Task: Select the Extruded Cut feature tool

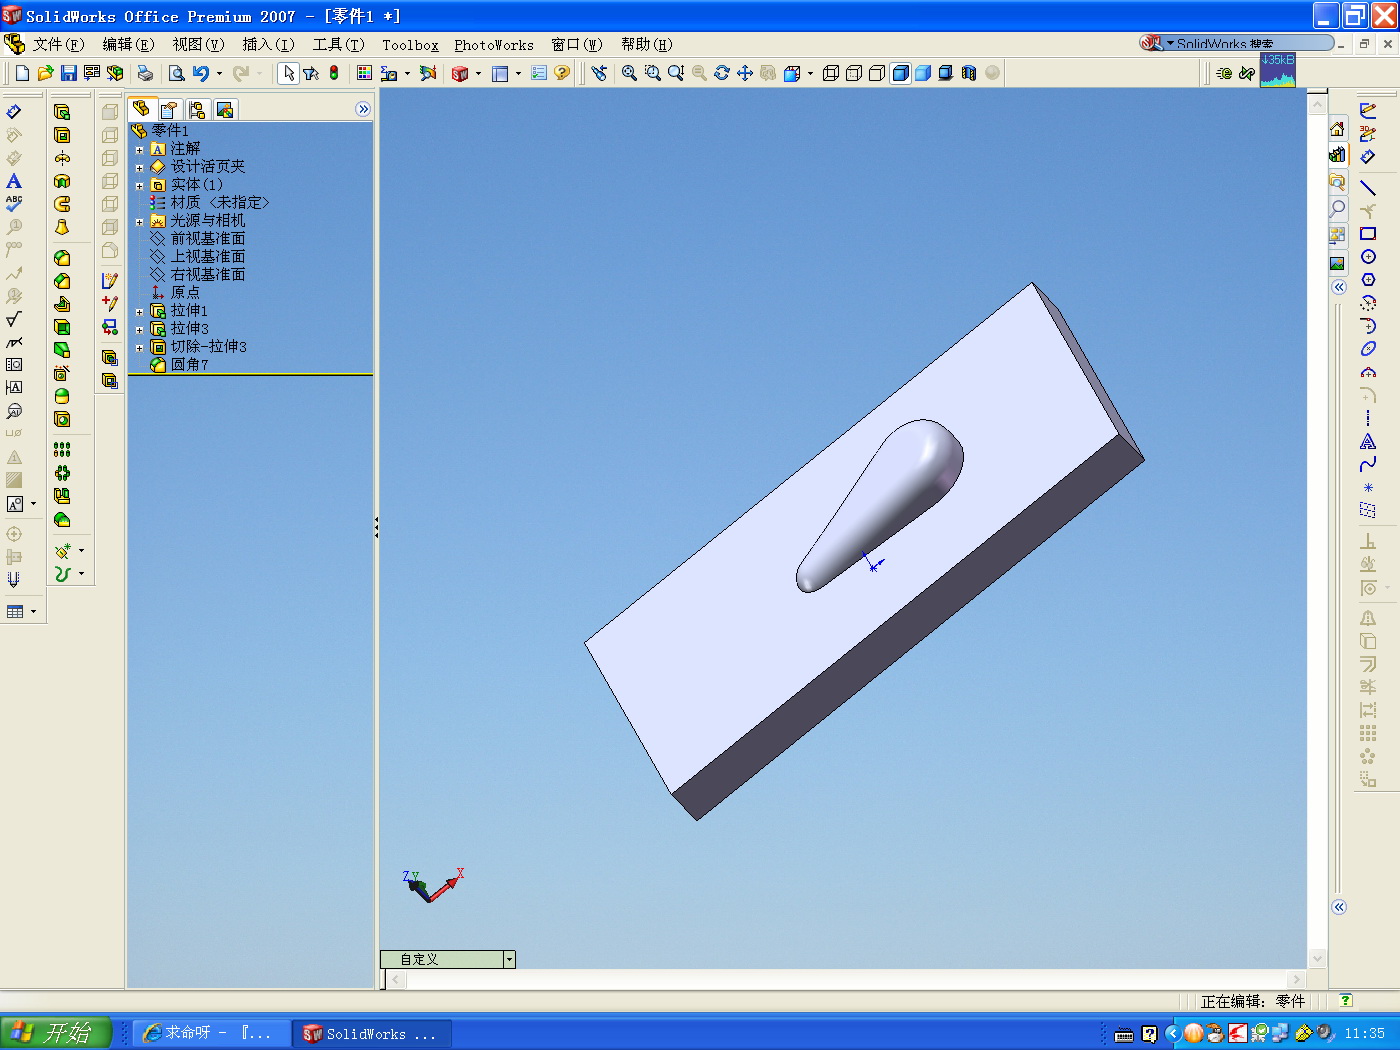Action: [62, 135]
